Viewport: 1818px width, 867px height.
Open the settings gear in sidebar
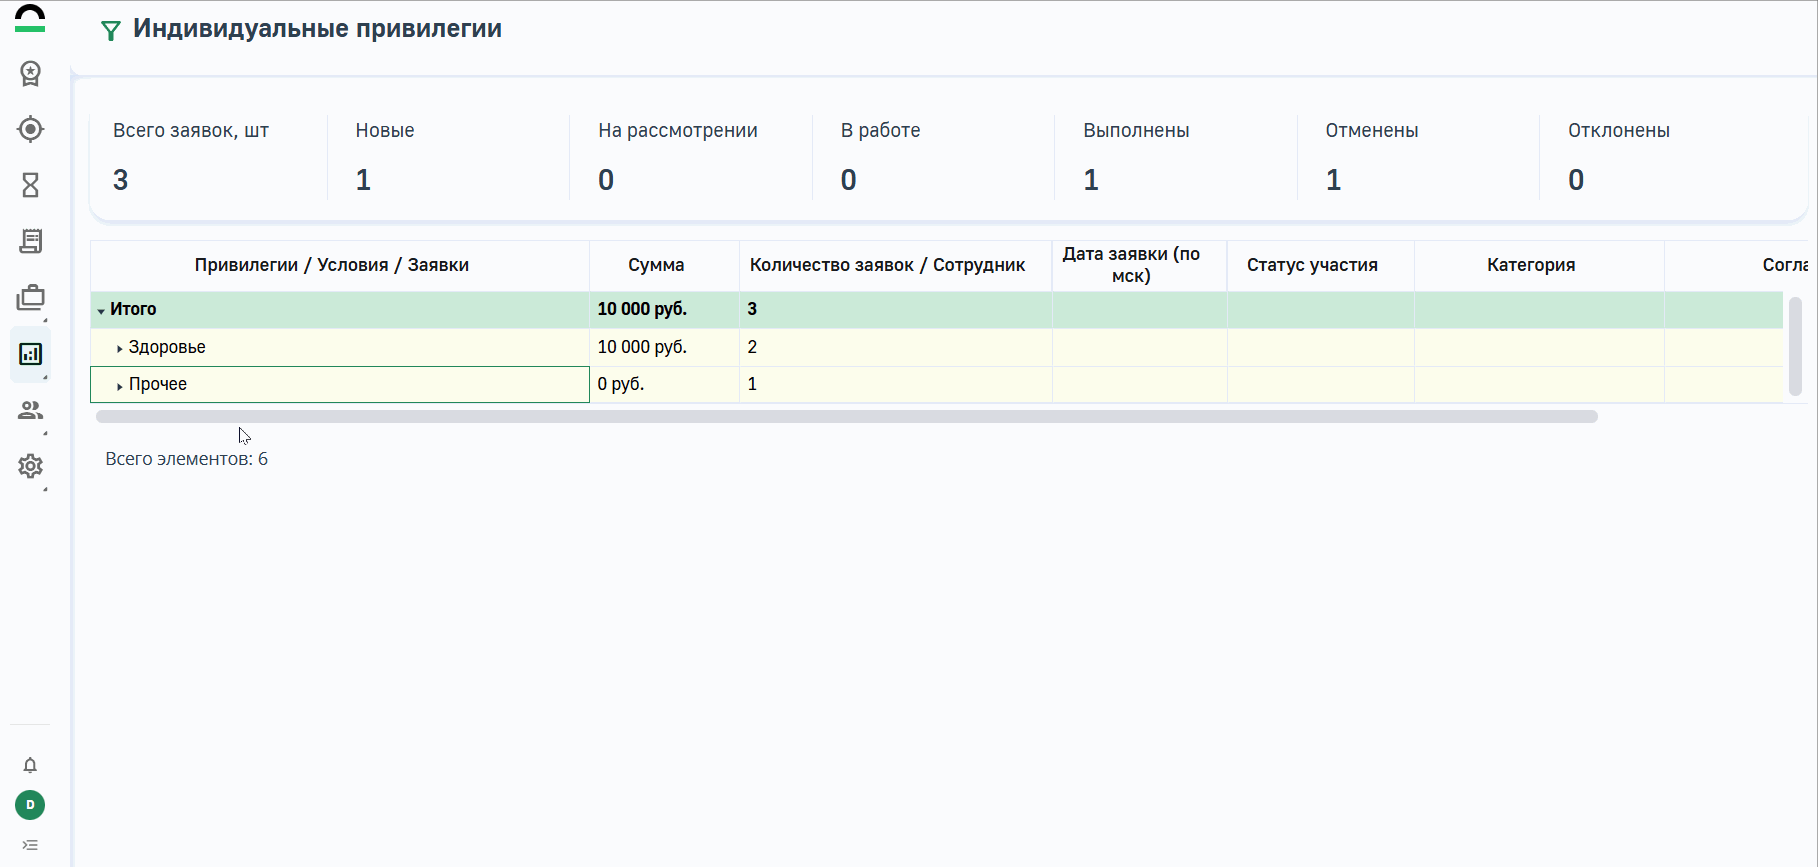point(30,466)
